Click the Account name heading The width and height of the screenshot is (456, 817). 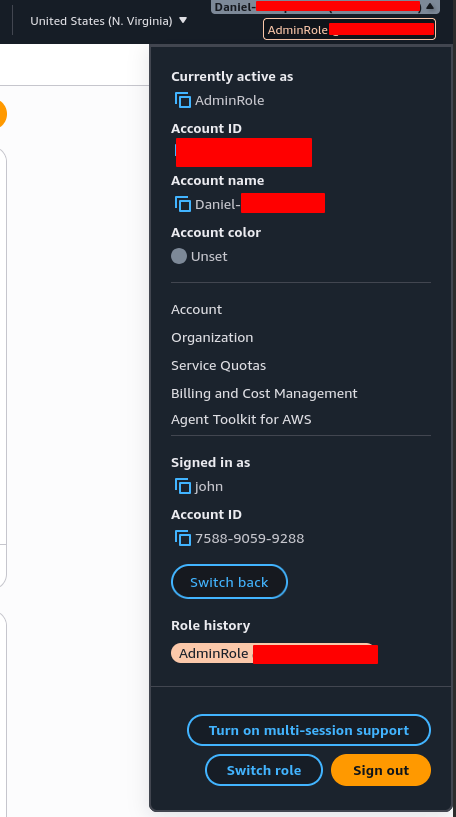tap(217, 181)
